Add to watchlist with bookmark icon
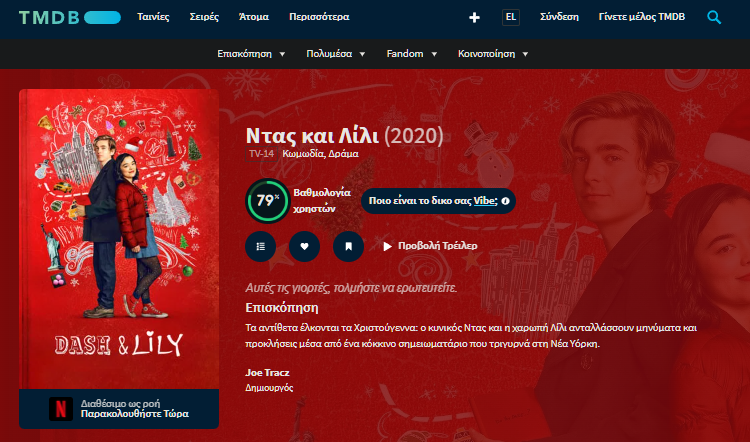Viewport: 750px width, 442px height. tap(348, 246)
